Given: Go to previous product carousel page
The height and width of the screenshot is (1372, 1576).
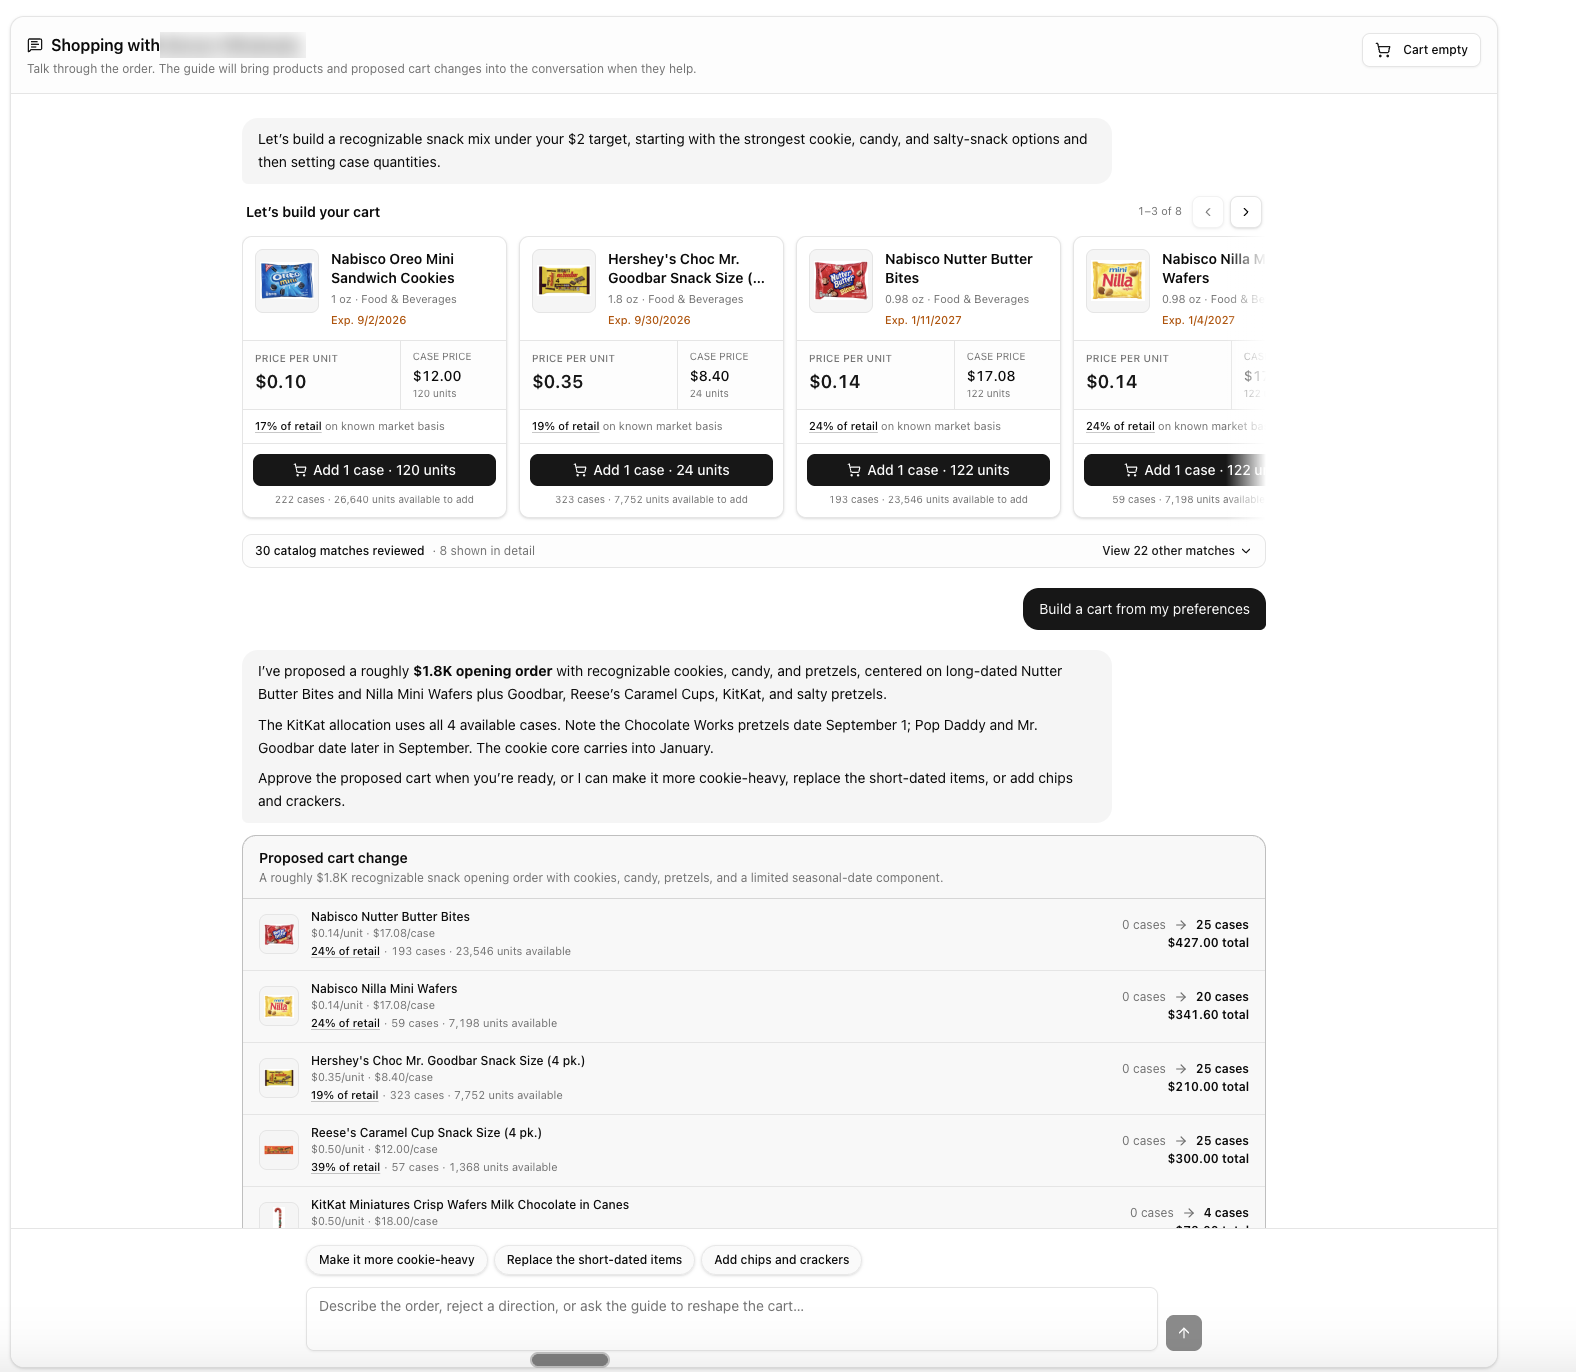Looking at the screenshot, I should coord(1208,212).
